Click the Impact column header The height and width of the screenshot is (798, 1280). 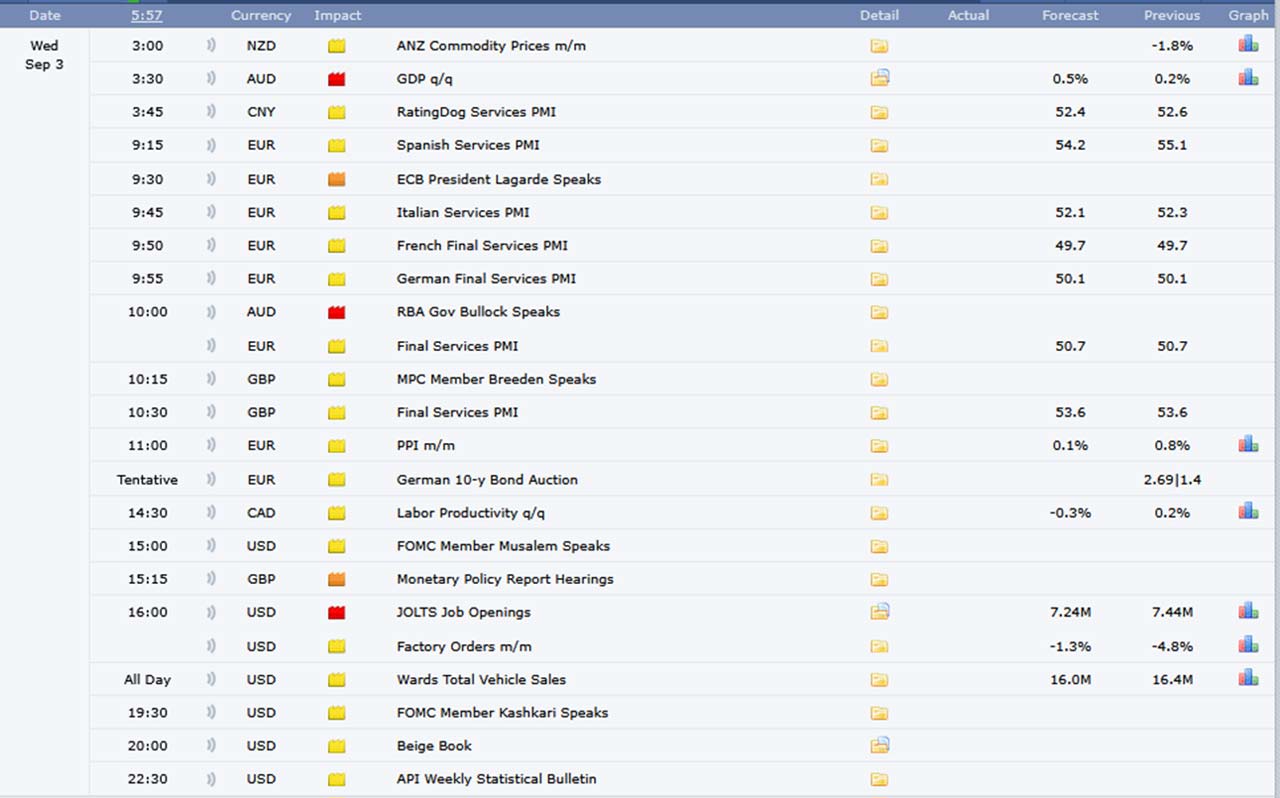pos(338,15)
